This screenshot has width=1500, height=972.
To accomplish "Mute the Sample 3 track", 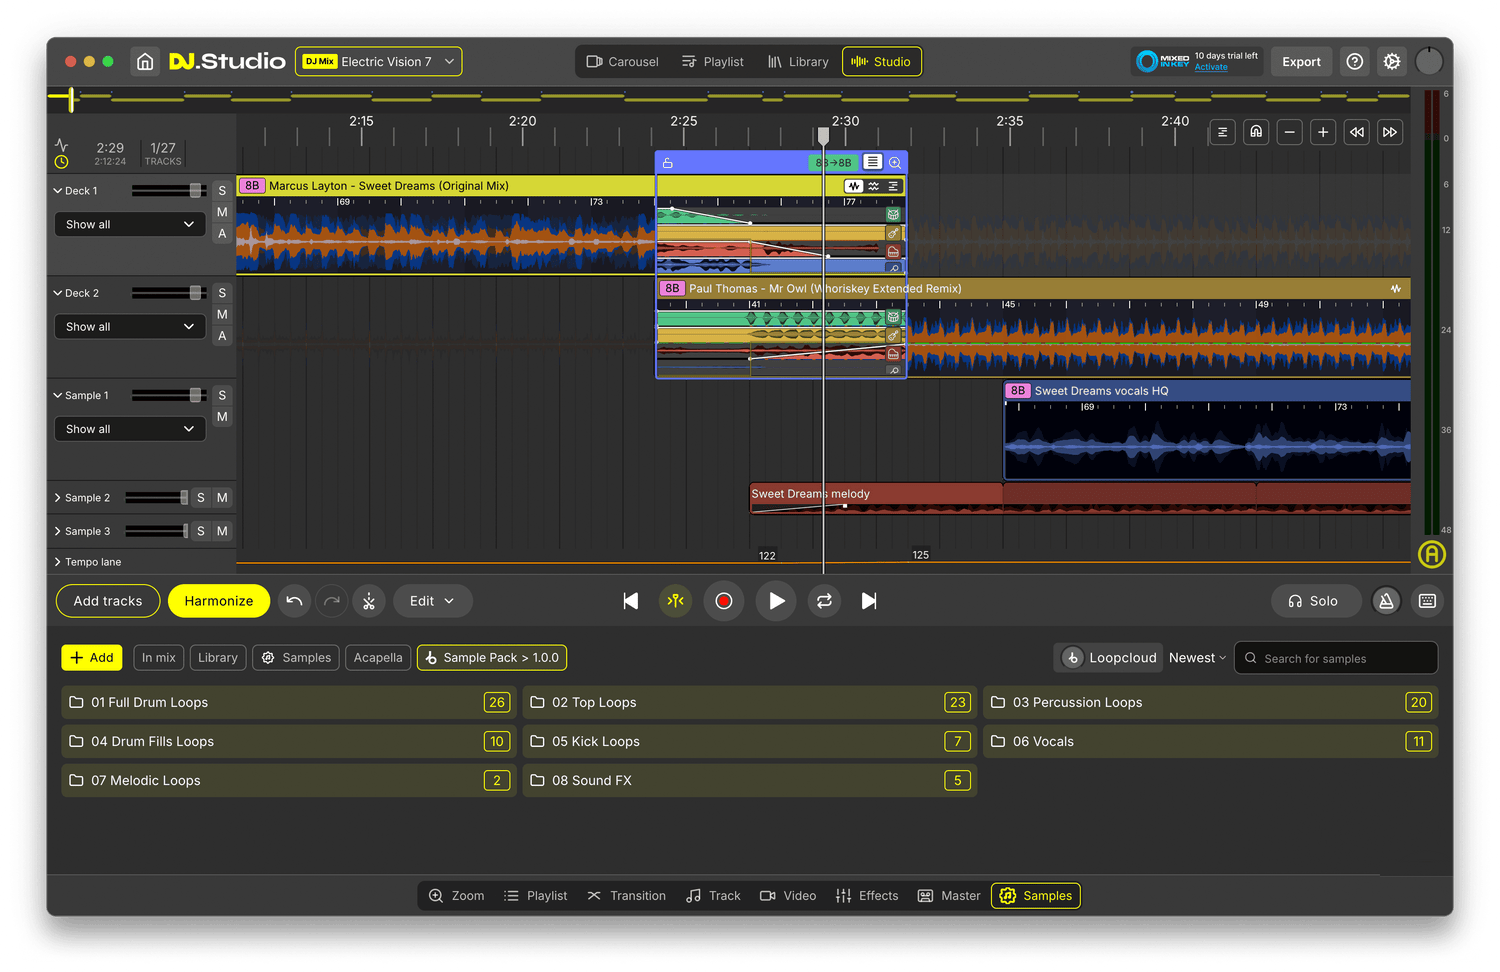I will [x=222, y=531].
